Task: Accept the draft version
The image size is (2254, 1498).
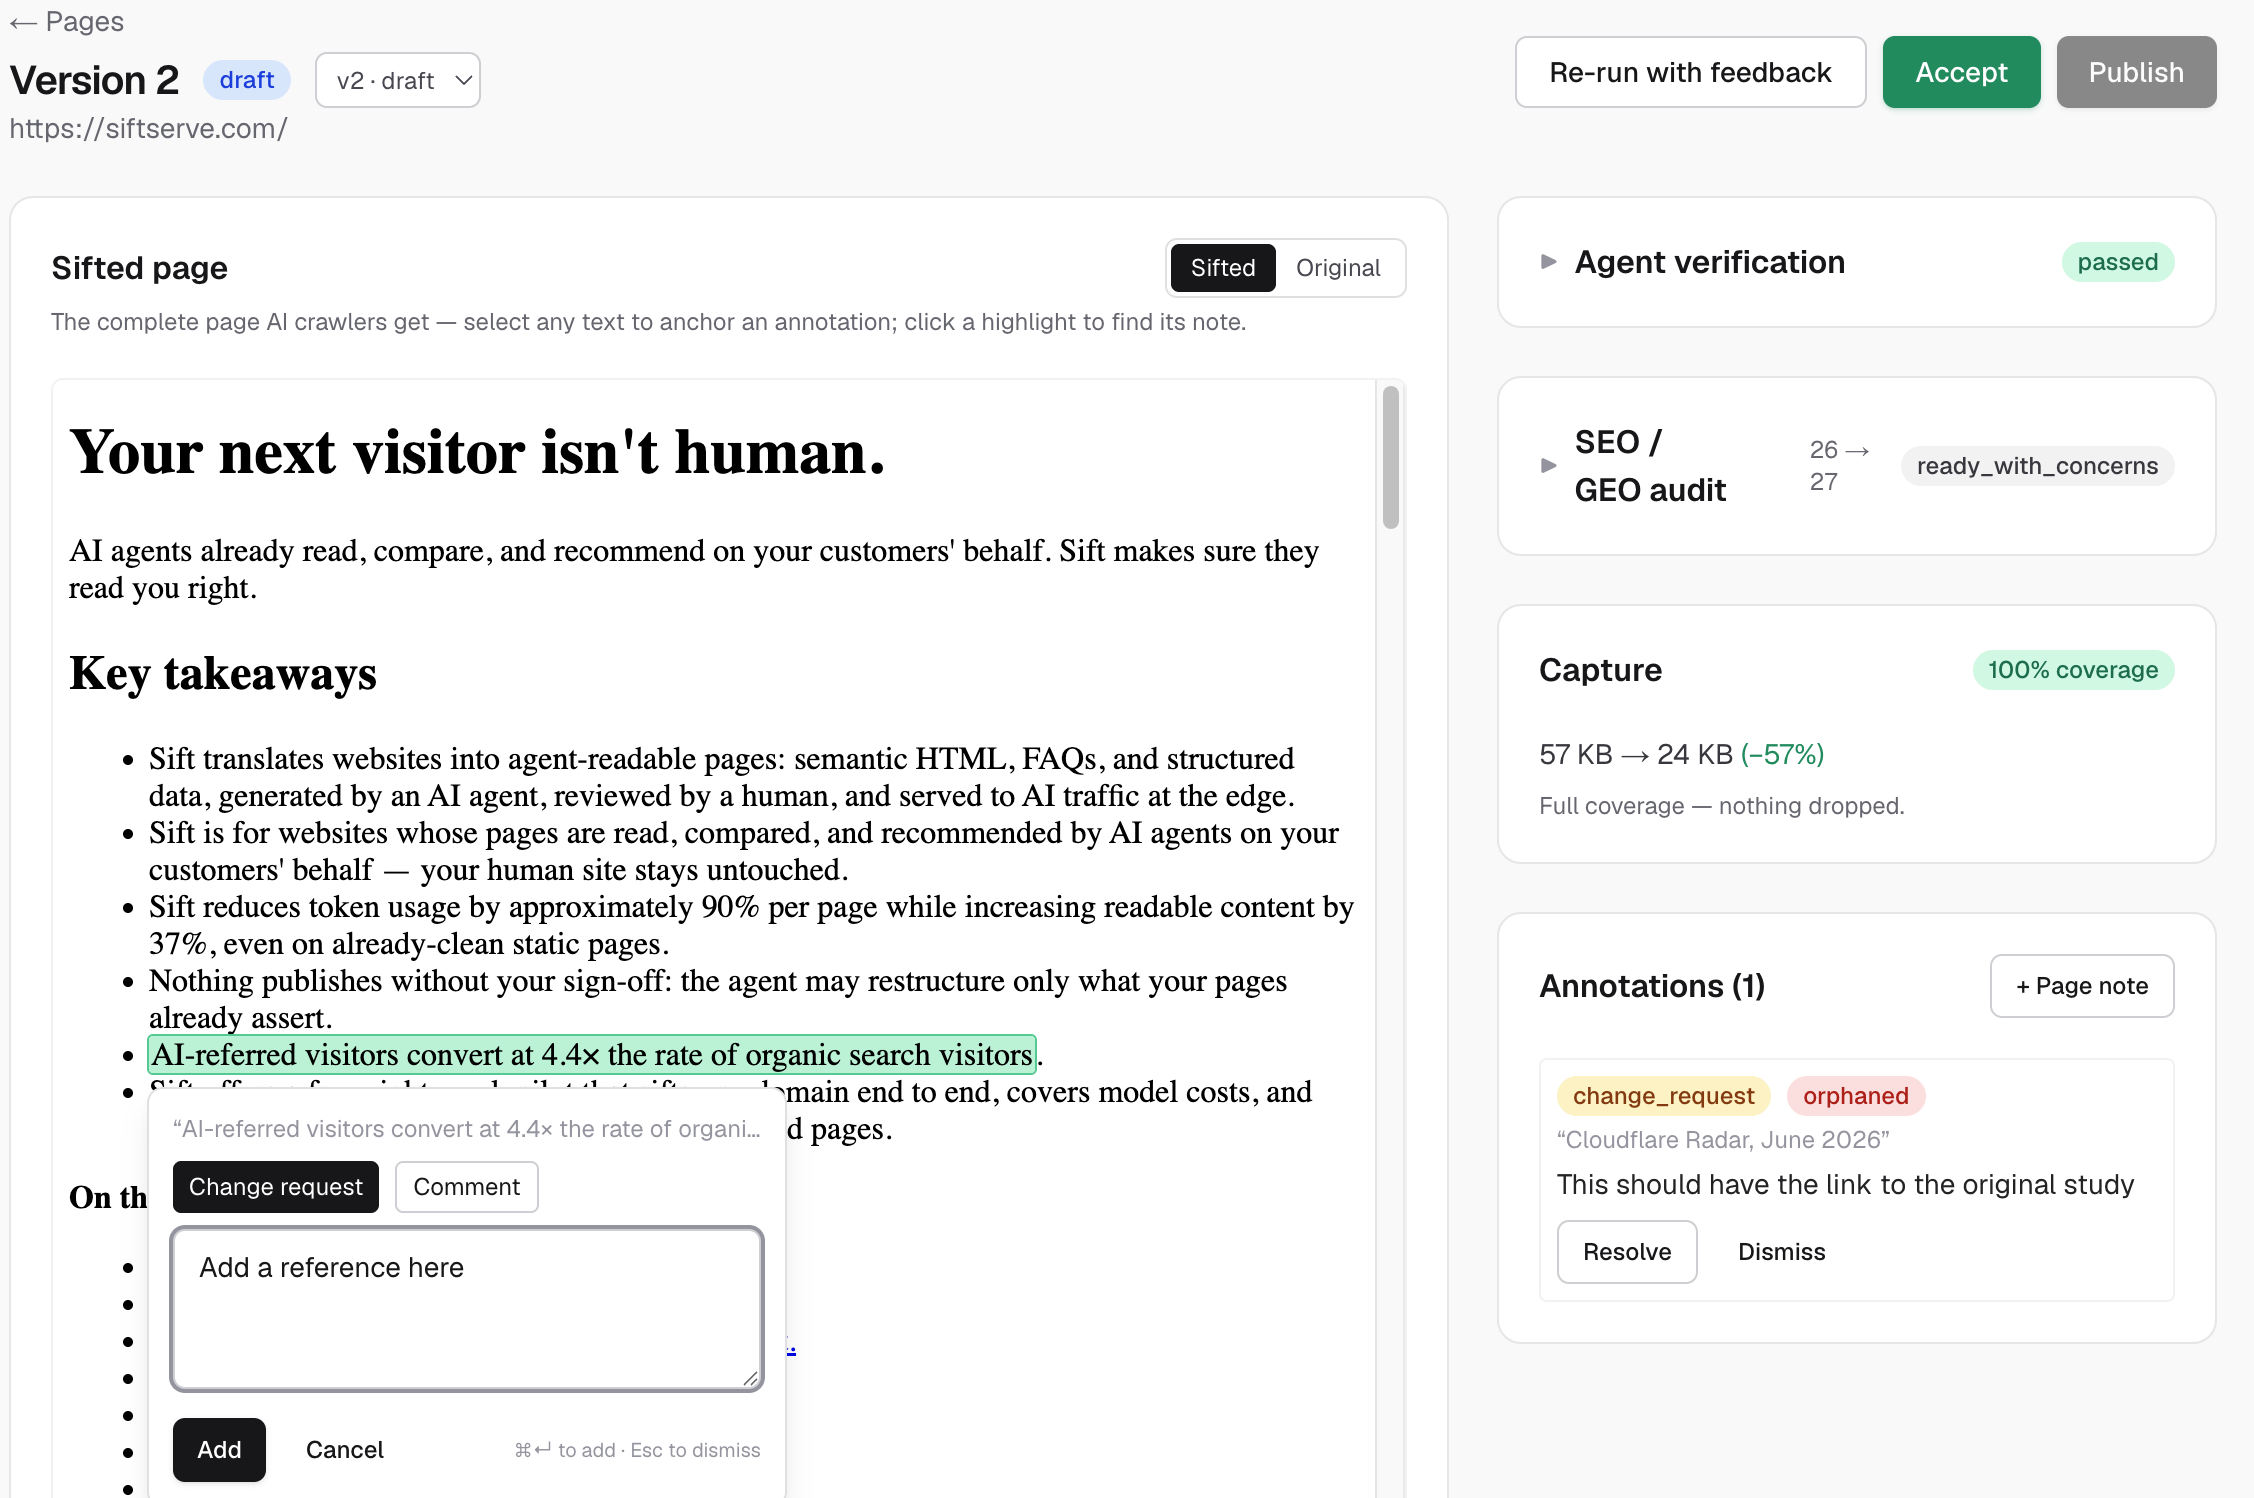Action: coord(1961,72)
